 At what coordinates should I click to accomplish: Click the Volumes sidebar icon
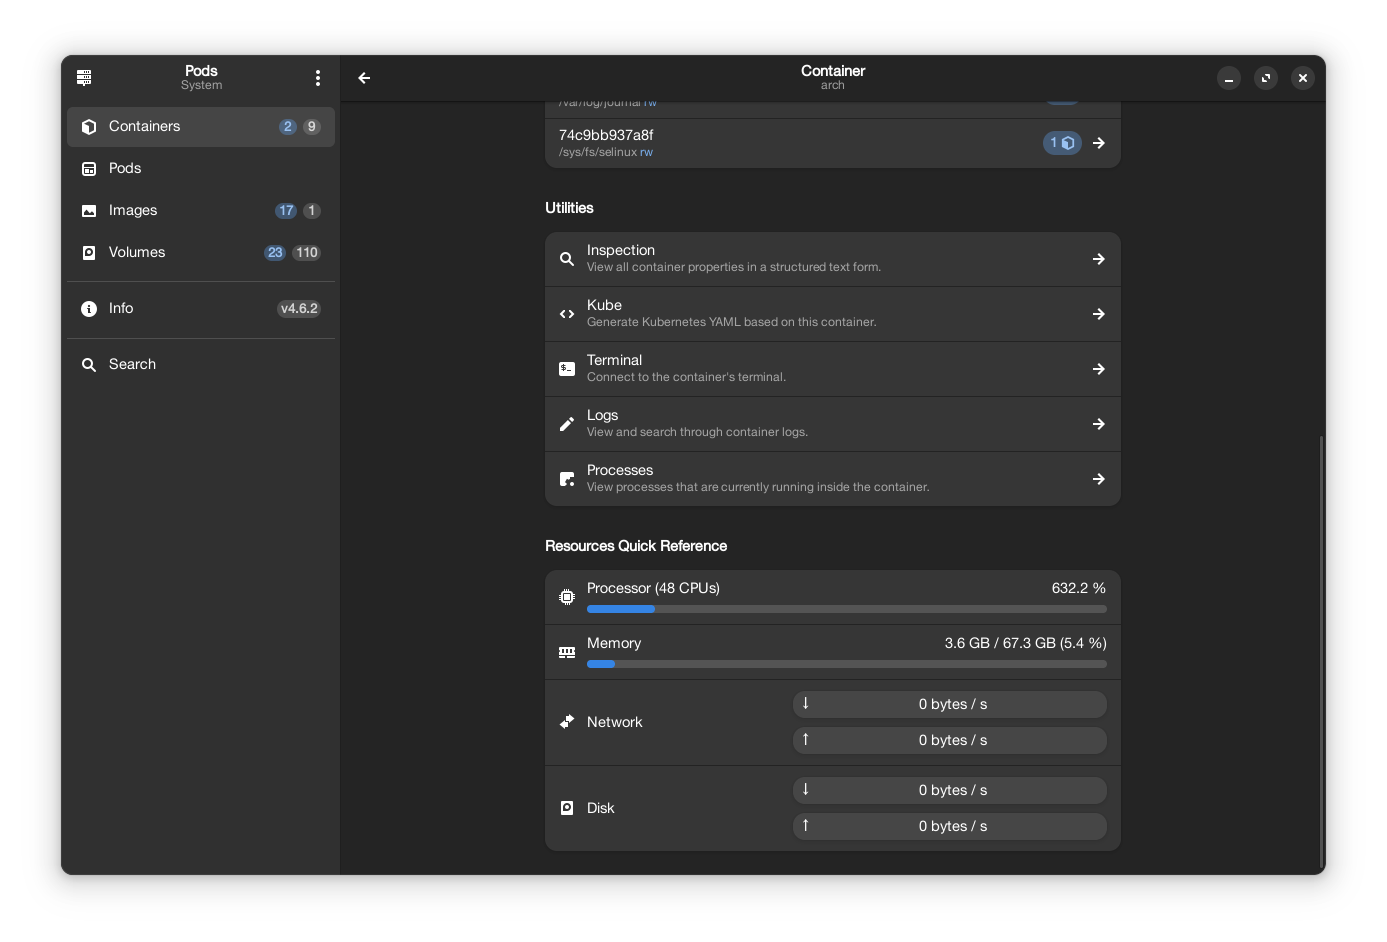[89, 252]
